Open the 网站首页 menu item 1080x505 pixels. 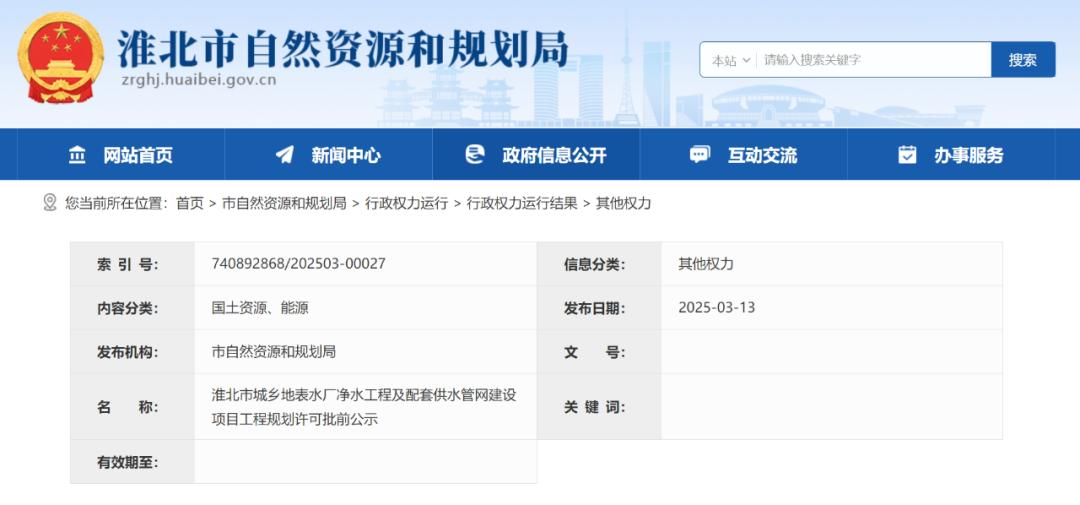click(121, 155)
